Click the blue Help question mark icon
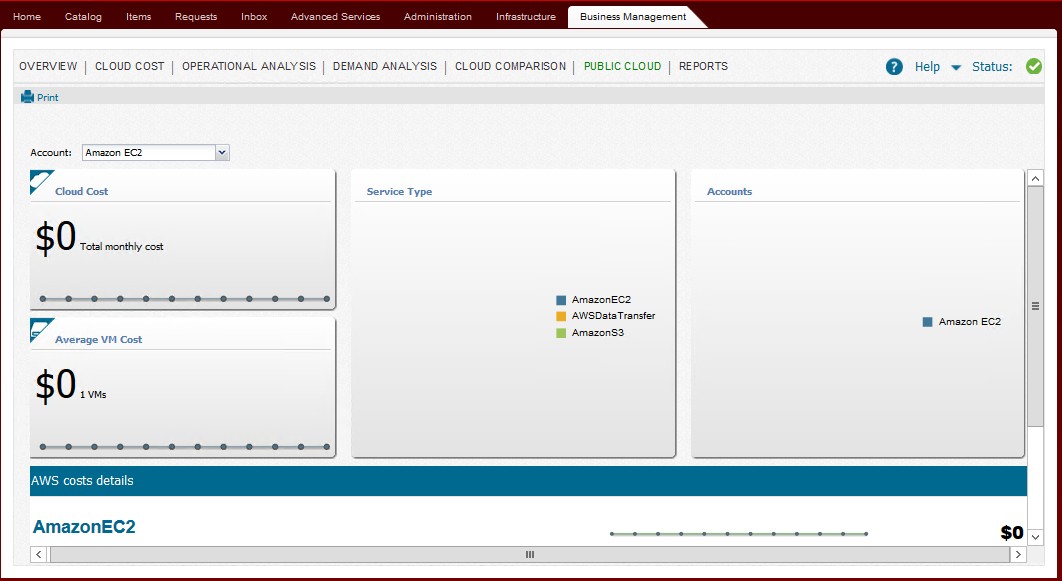Image resolution: width=1062 pixels, height=581 pixels. pyautogui.click(x=894, y=67)
